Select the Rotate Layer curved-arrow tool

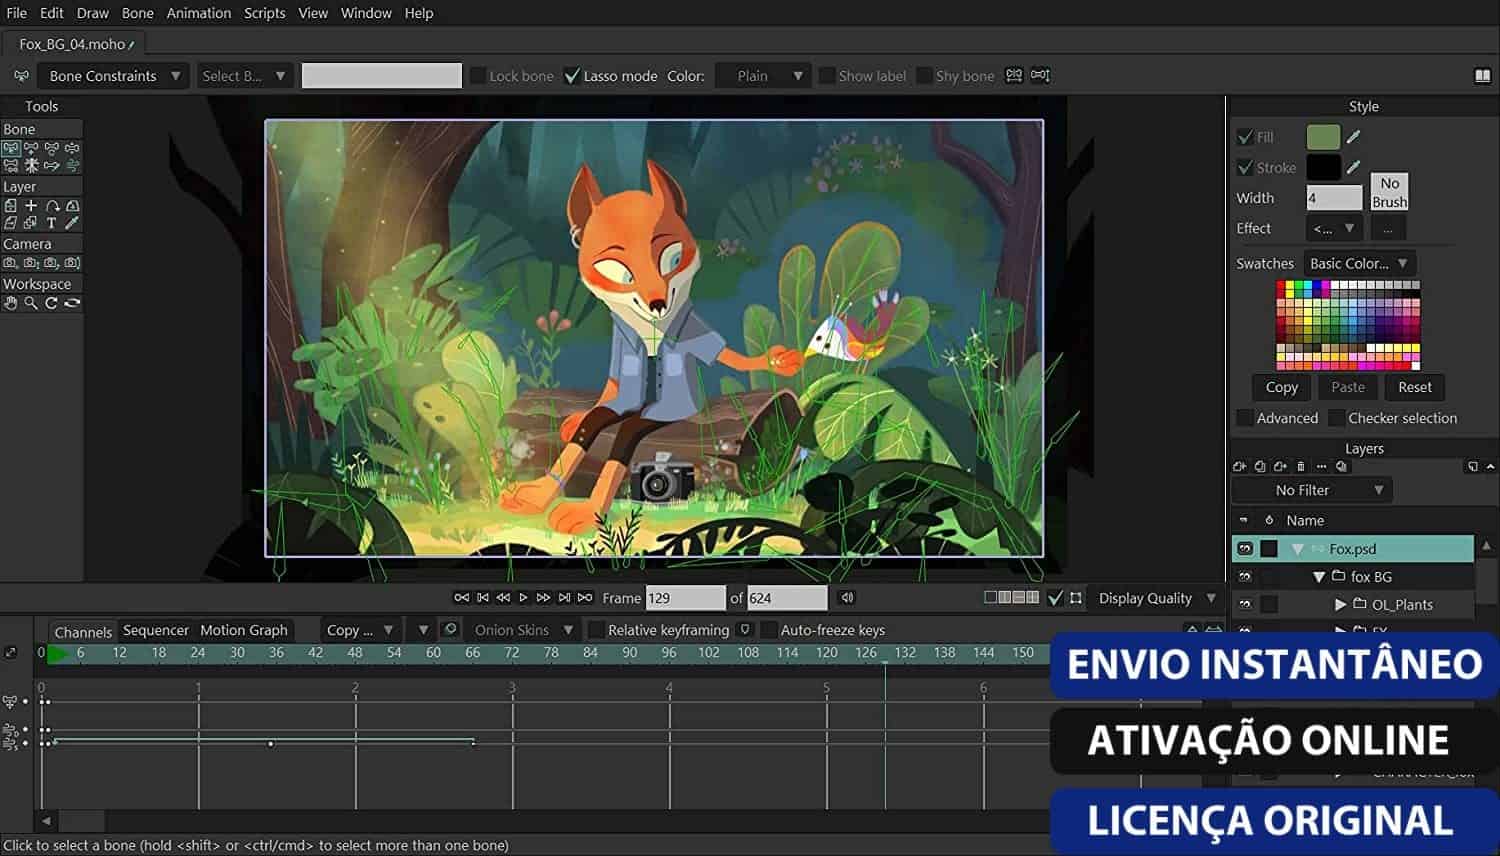tap(52, 205)
